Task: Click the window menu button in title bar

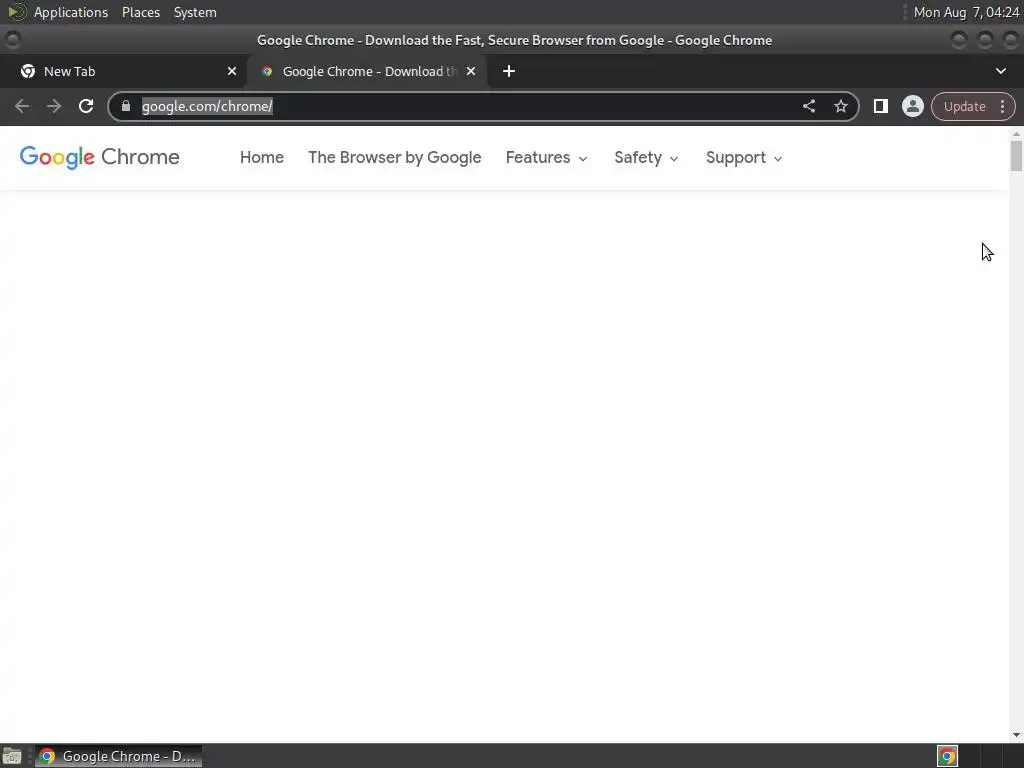Action: [x=12, y=40]
